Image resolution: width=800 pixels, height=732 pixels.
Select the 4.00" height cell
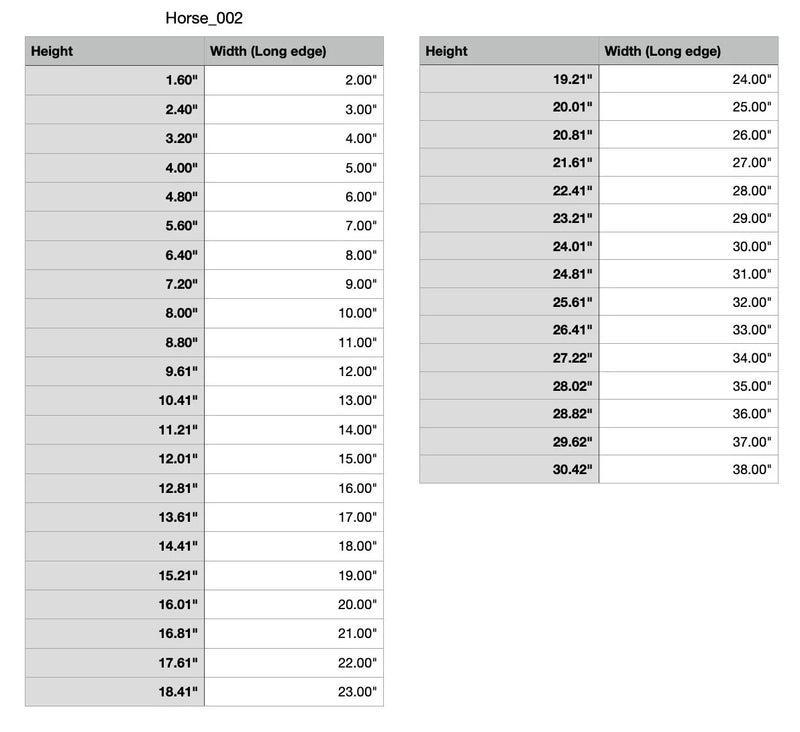point(115,168)
